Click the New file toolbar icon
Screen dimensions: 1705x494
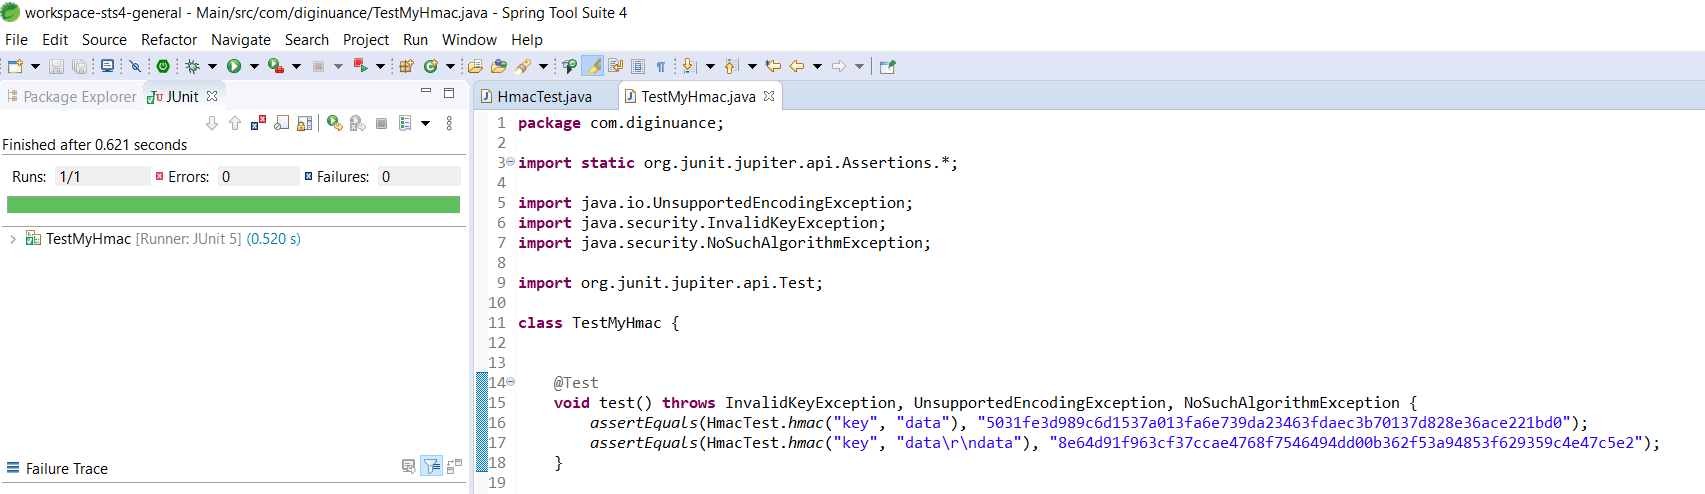(15, 66)
